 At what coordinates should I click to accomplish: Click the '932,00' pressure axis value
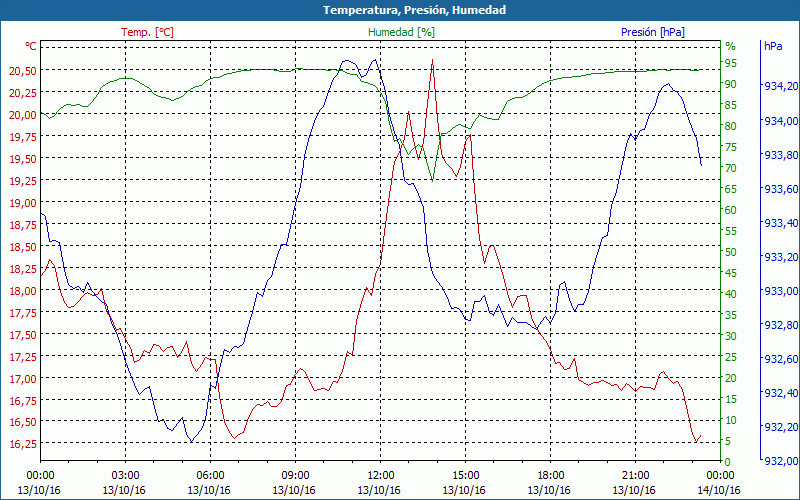[781, 461]
